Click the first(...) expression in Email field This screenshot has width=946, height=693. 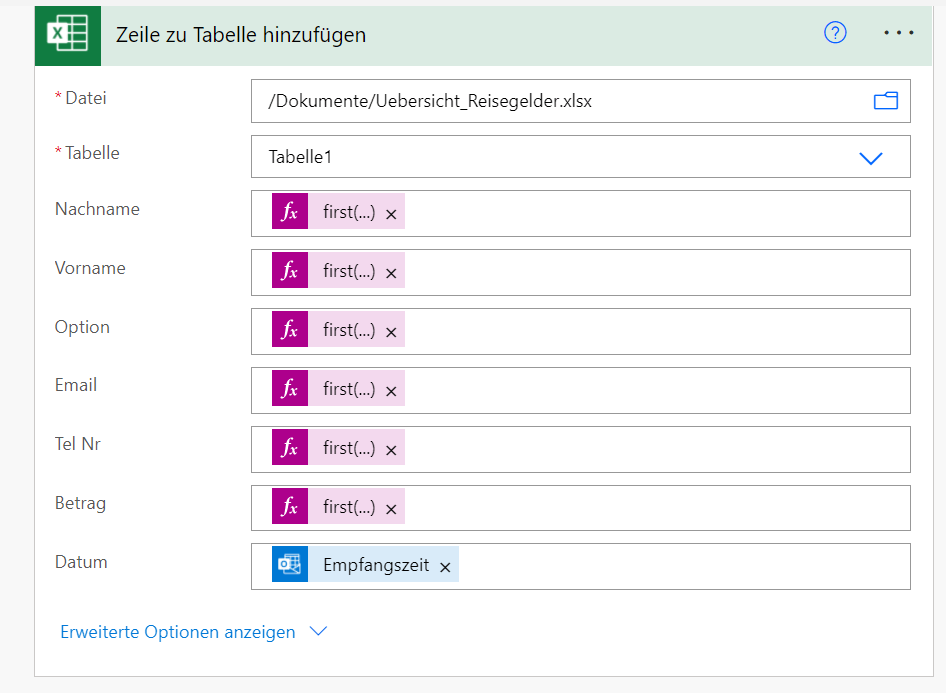(349, 389)
